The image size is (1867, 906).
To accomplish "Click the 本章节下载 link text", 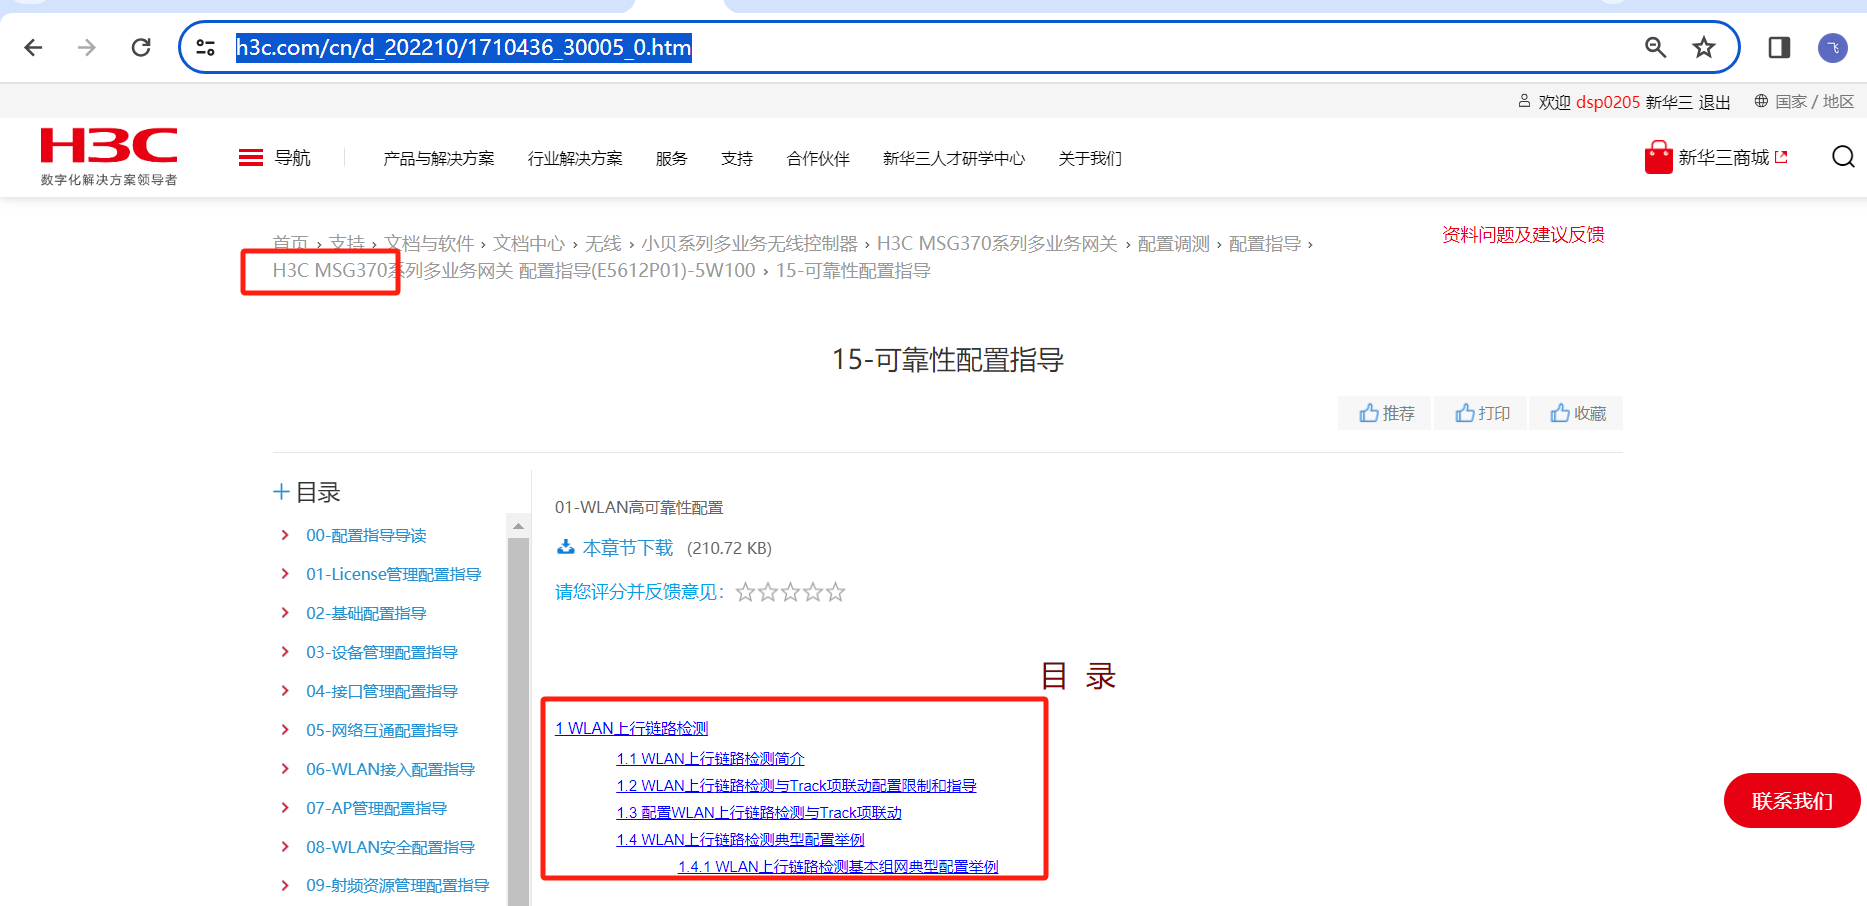I will tap(628, 548).
